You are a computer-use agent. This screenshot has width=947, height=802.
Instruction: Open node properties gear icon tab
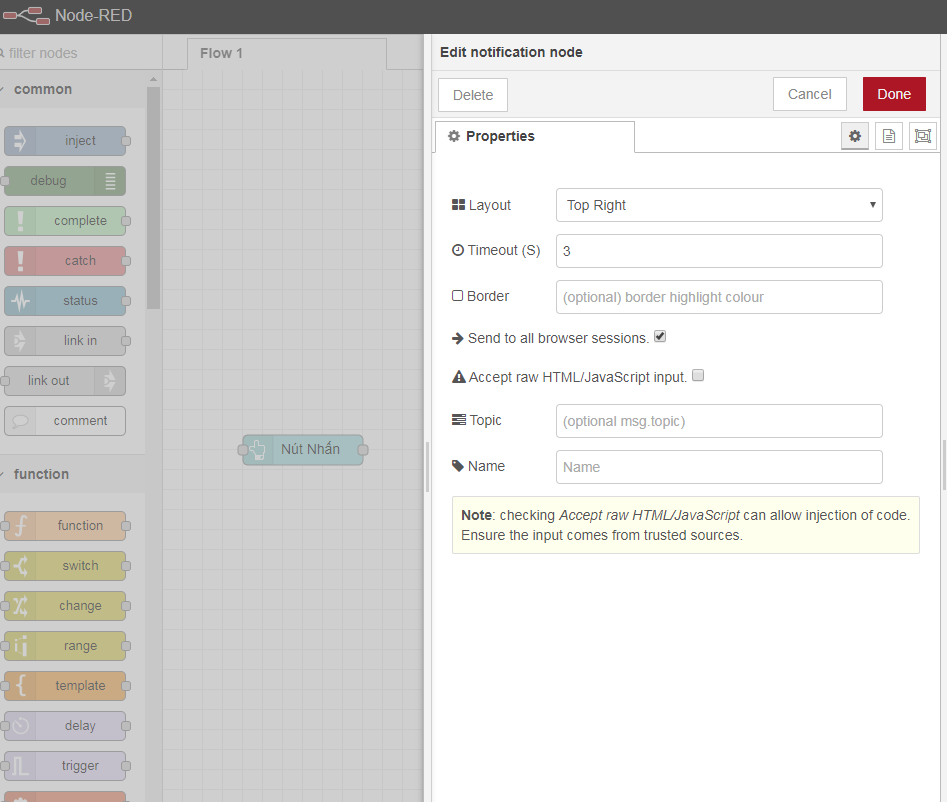855,136
